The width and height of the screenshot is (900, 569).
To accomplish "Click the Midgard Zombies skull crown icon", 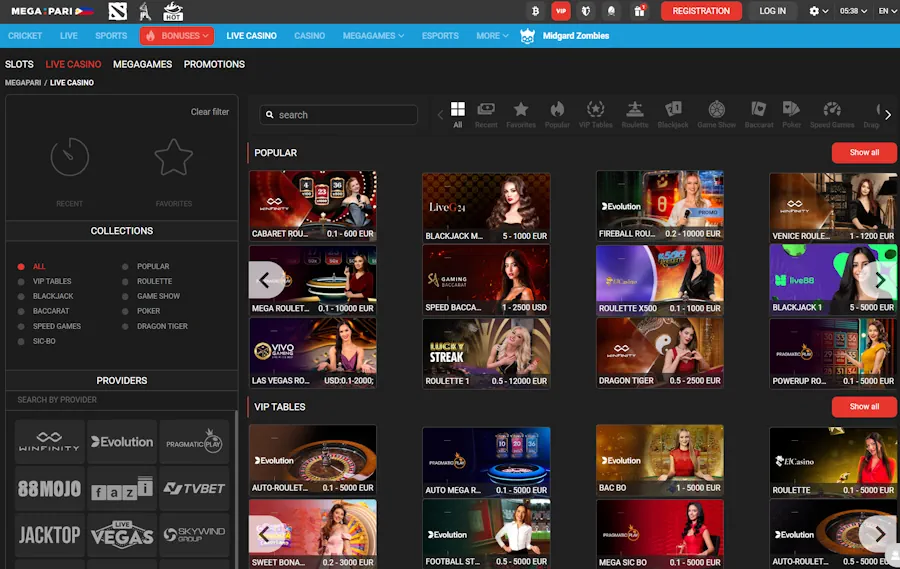I will click(527, 36).
